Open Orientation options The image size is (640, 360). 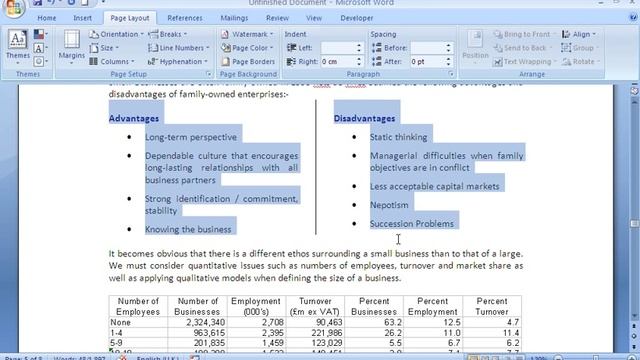click(116, 34)
